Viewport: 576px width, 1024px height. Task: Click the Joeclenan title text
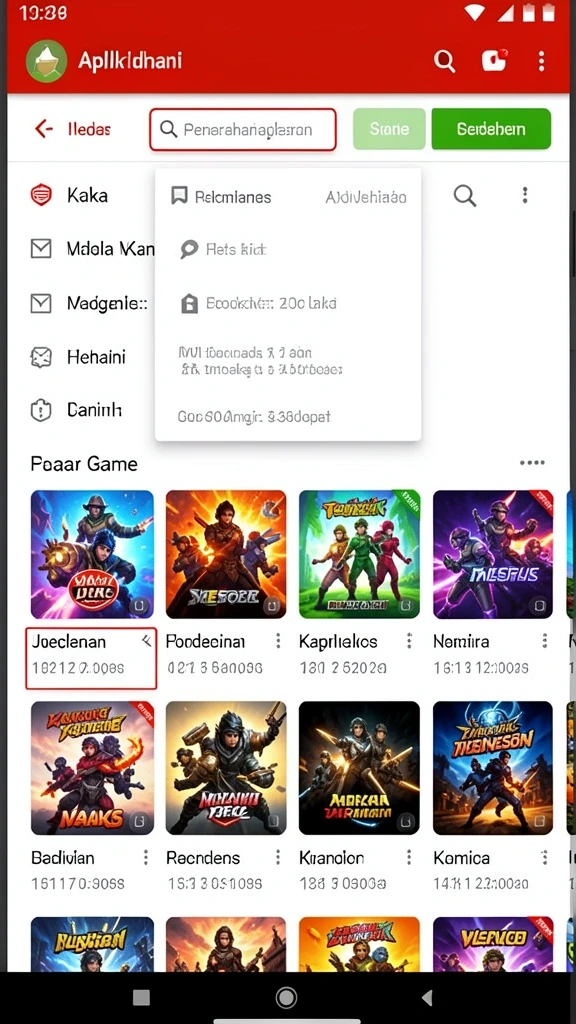pos(69,641)
